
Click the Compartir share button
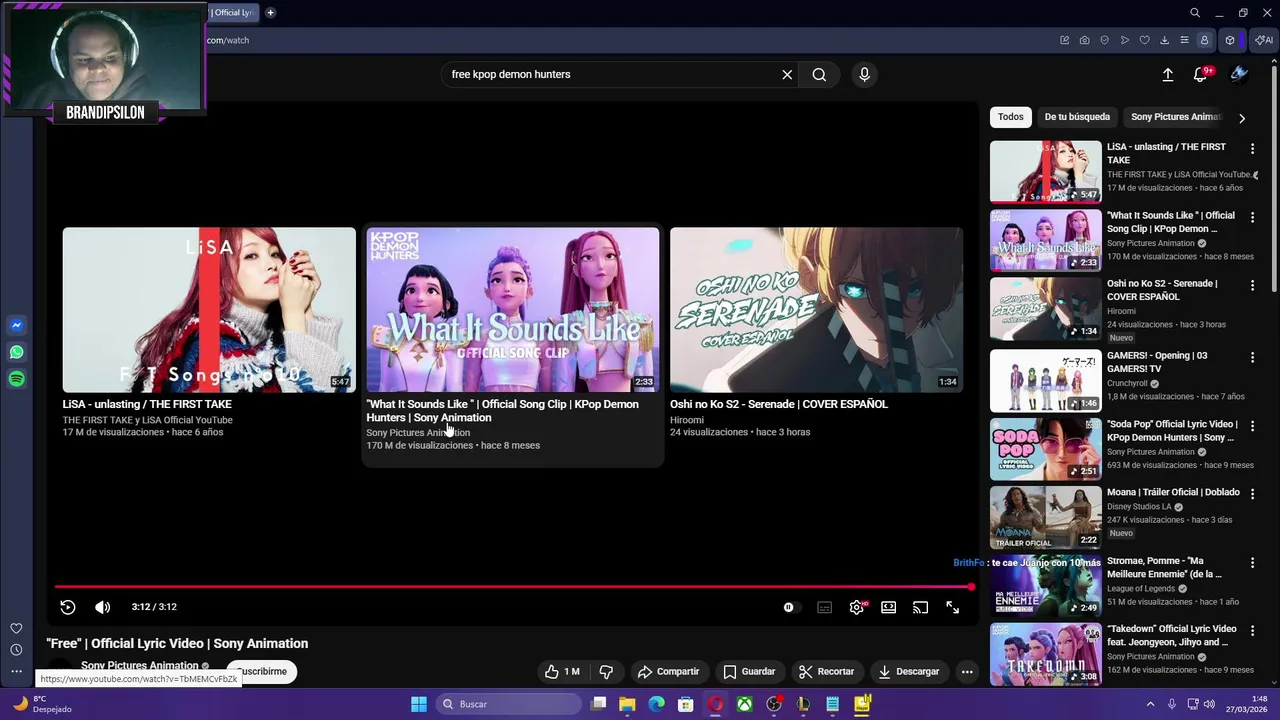click(668, 672)
